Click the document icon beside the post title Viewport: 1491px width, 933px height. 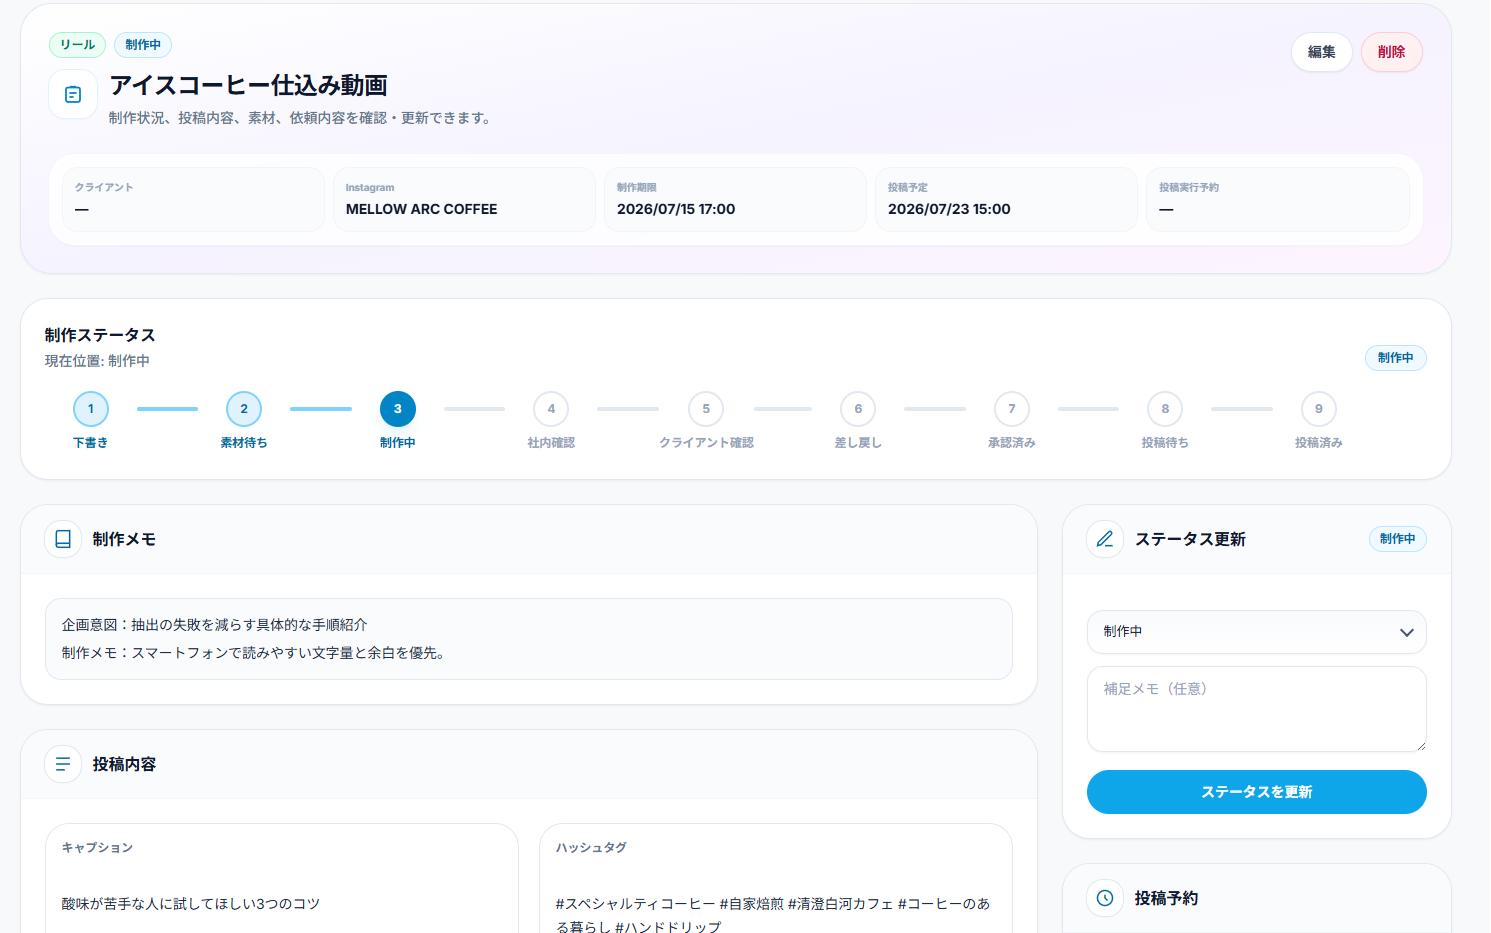coord(73,95)
